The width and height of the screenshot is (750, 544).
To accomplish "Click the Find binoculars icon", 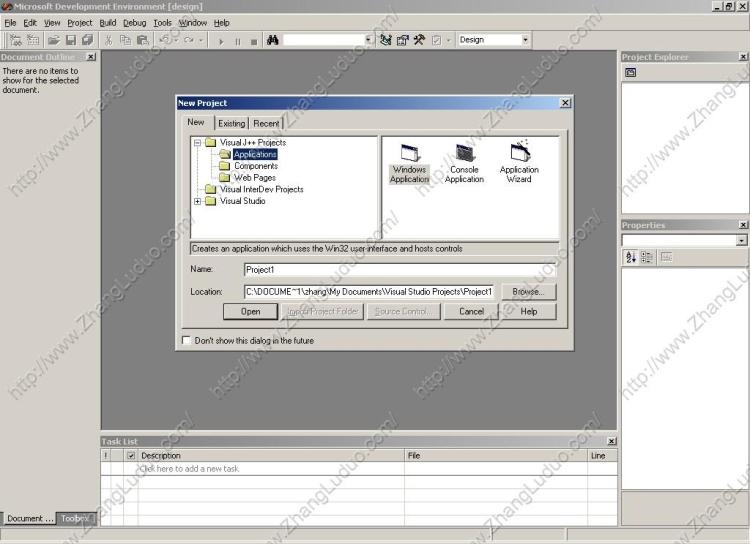I will click(x=273, y=40).
